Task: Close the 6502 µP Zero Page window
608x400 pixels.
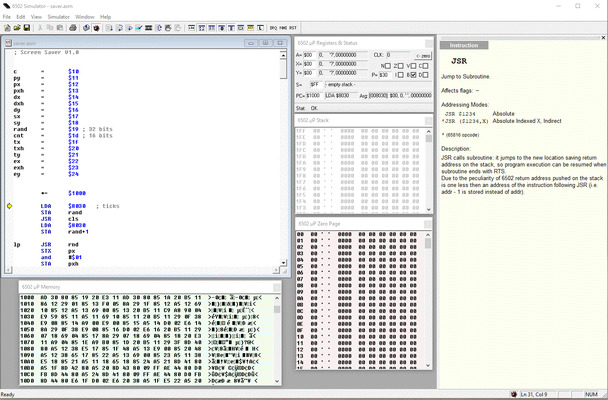Action: (x=427, y=224)
